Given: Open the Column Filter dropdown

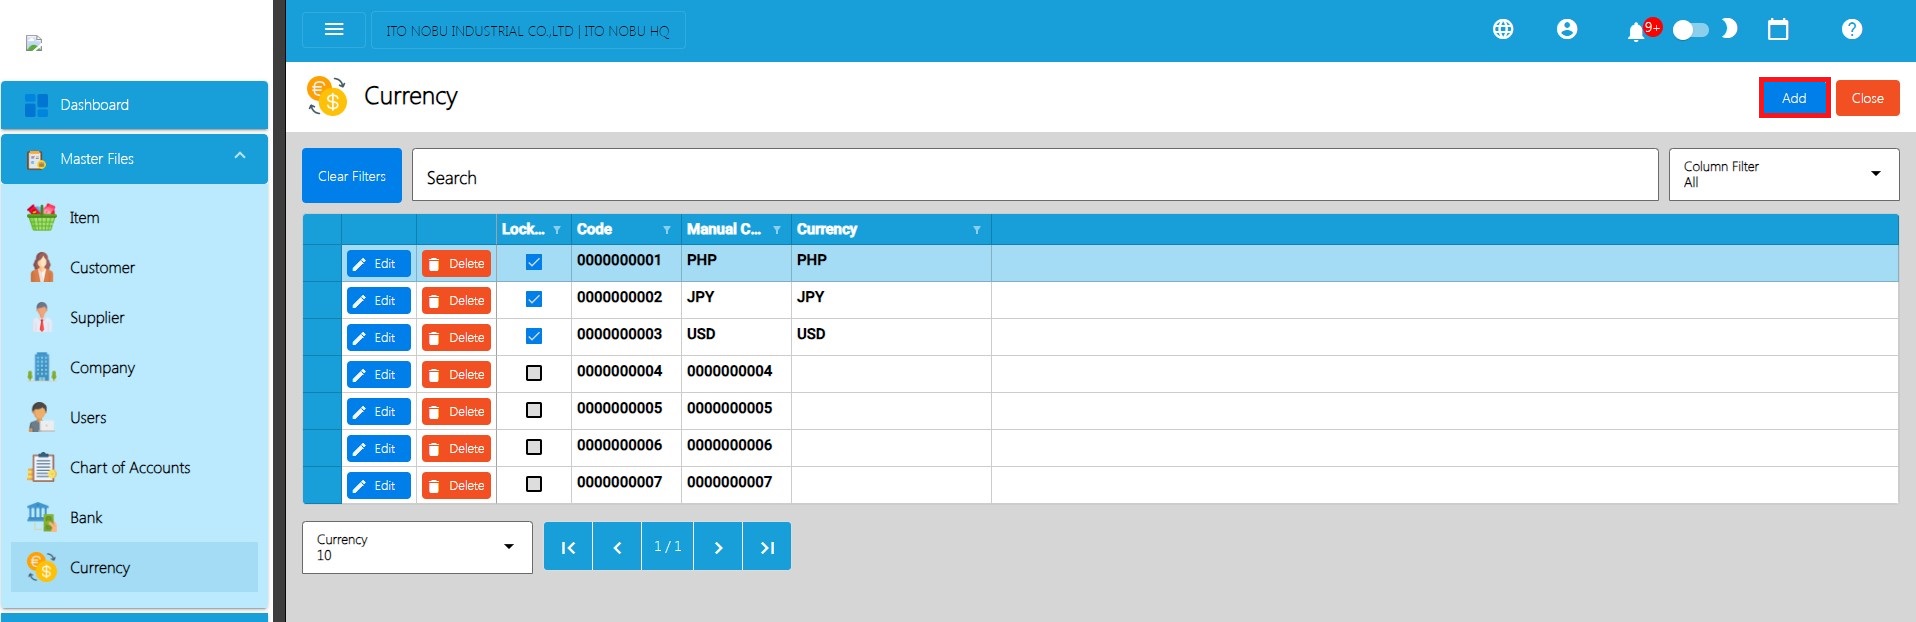Looking at the screenshot, I should click(x=1783, y=175).
